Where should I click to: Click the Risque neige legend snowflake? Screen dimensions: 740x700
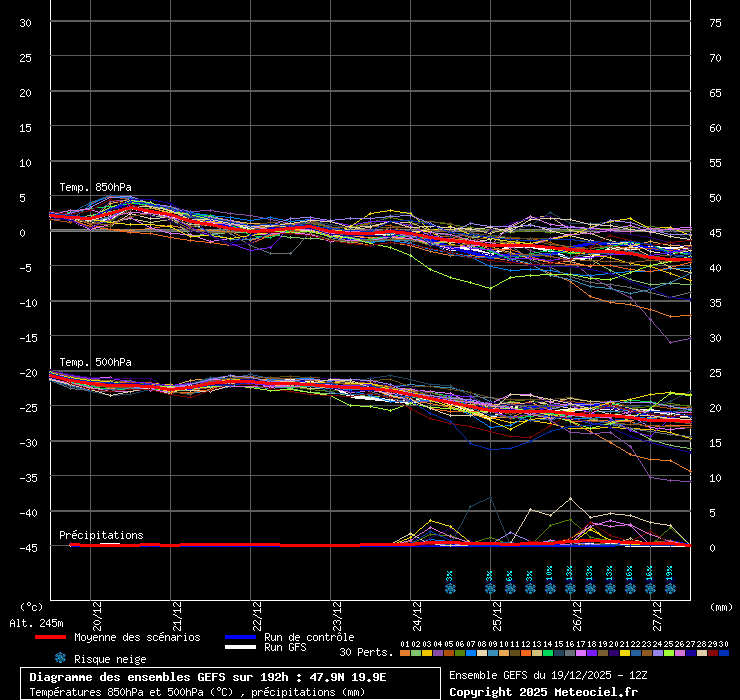pyautogui.click(x=60, y=658)
